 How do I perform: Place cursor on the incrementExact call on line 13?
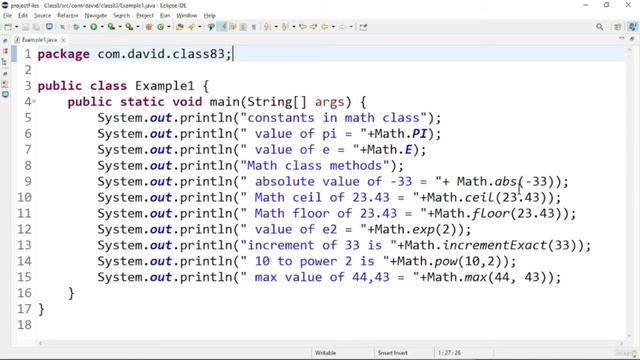pos(495,245)
